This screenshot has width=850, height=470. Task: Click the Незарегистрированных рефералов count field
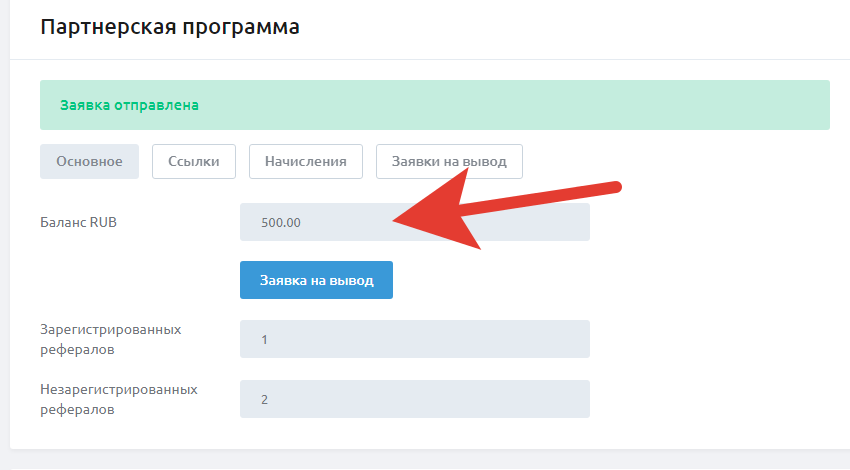pos(415,399)
